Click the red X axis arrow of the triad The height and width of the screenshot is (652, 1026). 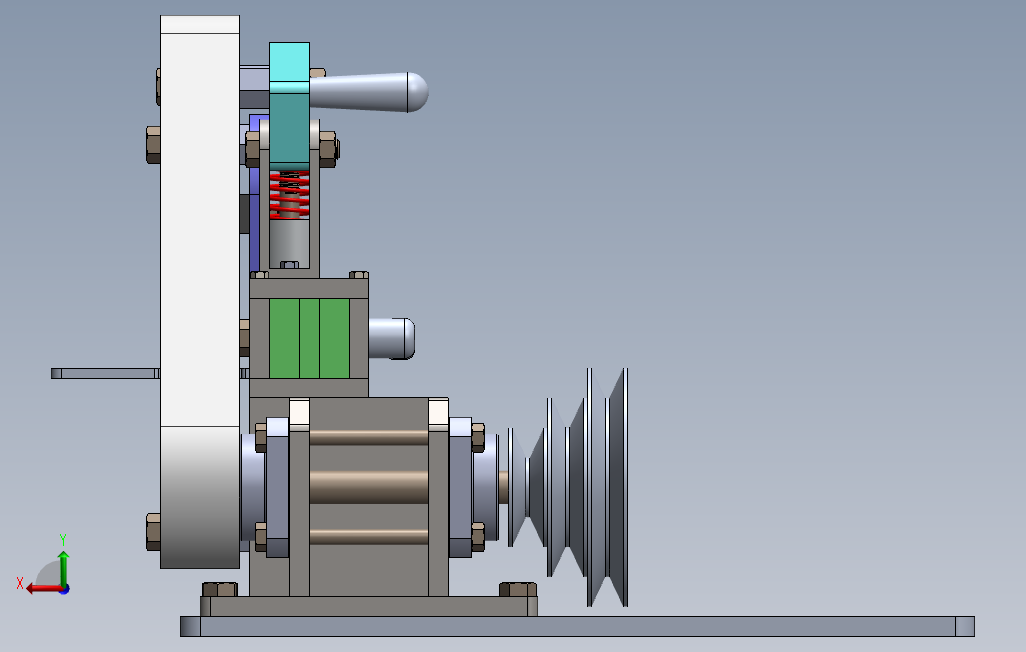[x=43, y=588]
